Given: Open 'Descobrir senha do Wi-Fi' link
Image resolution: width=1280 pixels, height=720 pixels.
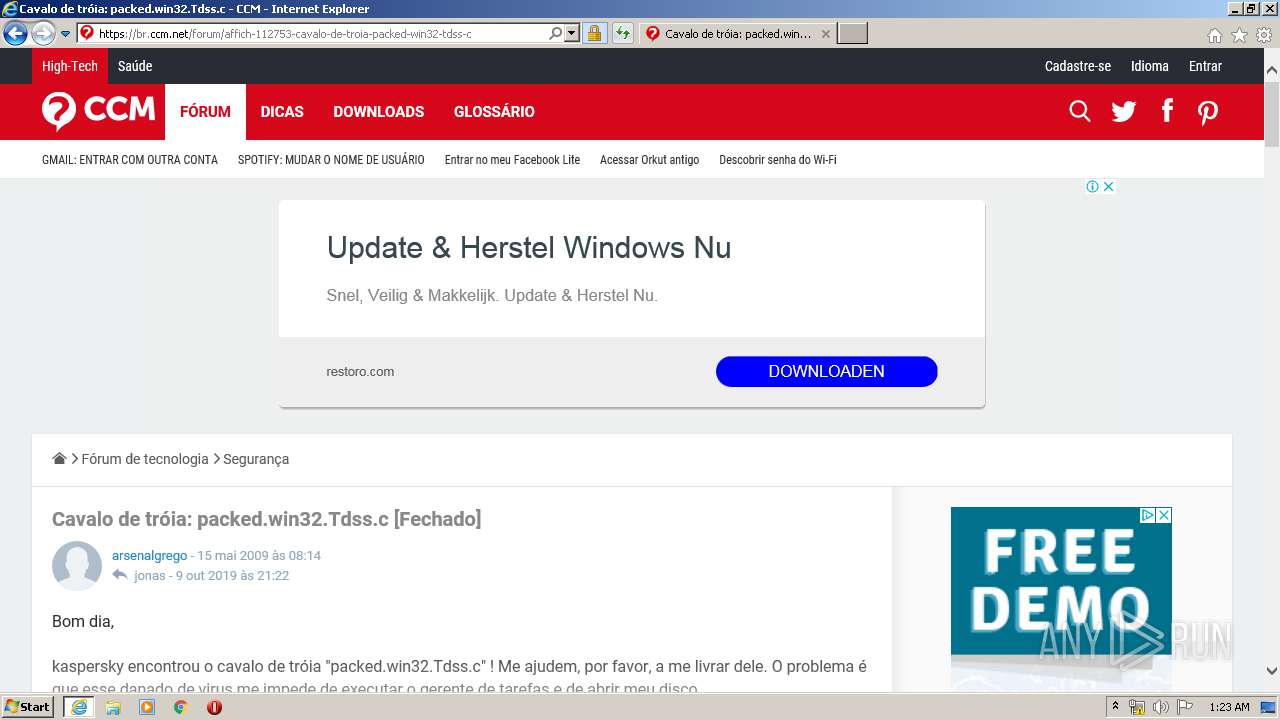Looking at the screenshot, I should point(778,160).
